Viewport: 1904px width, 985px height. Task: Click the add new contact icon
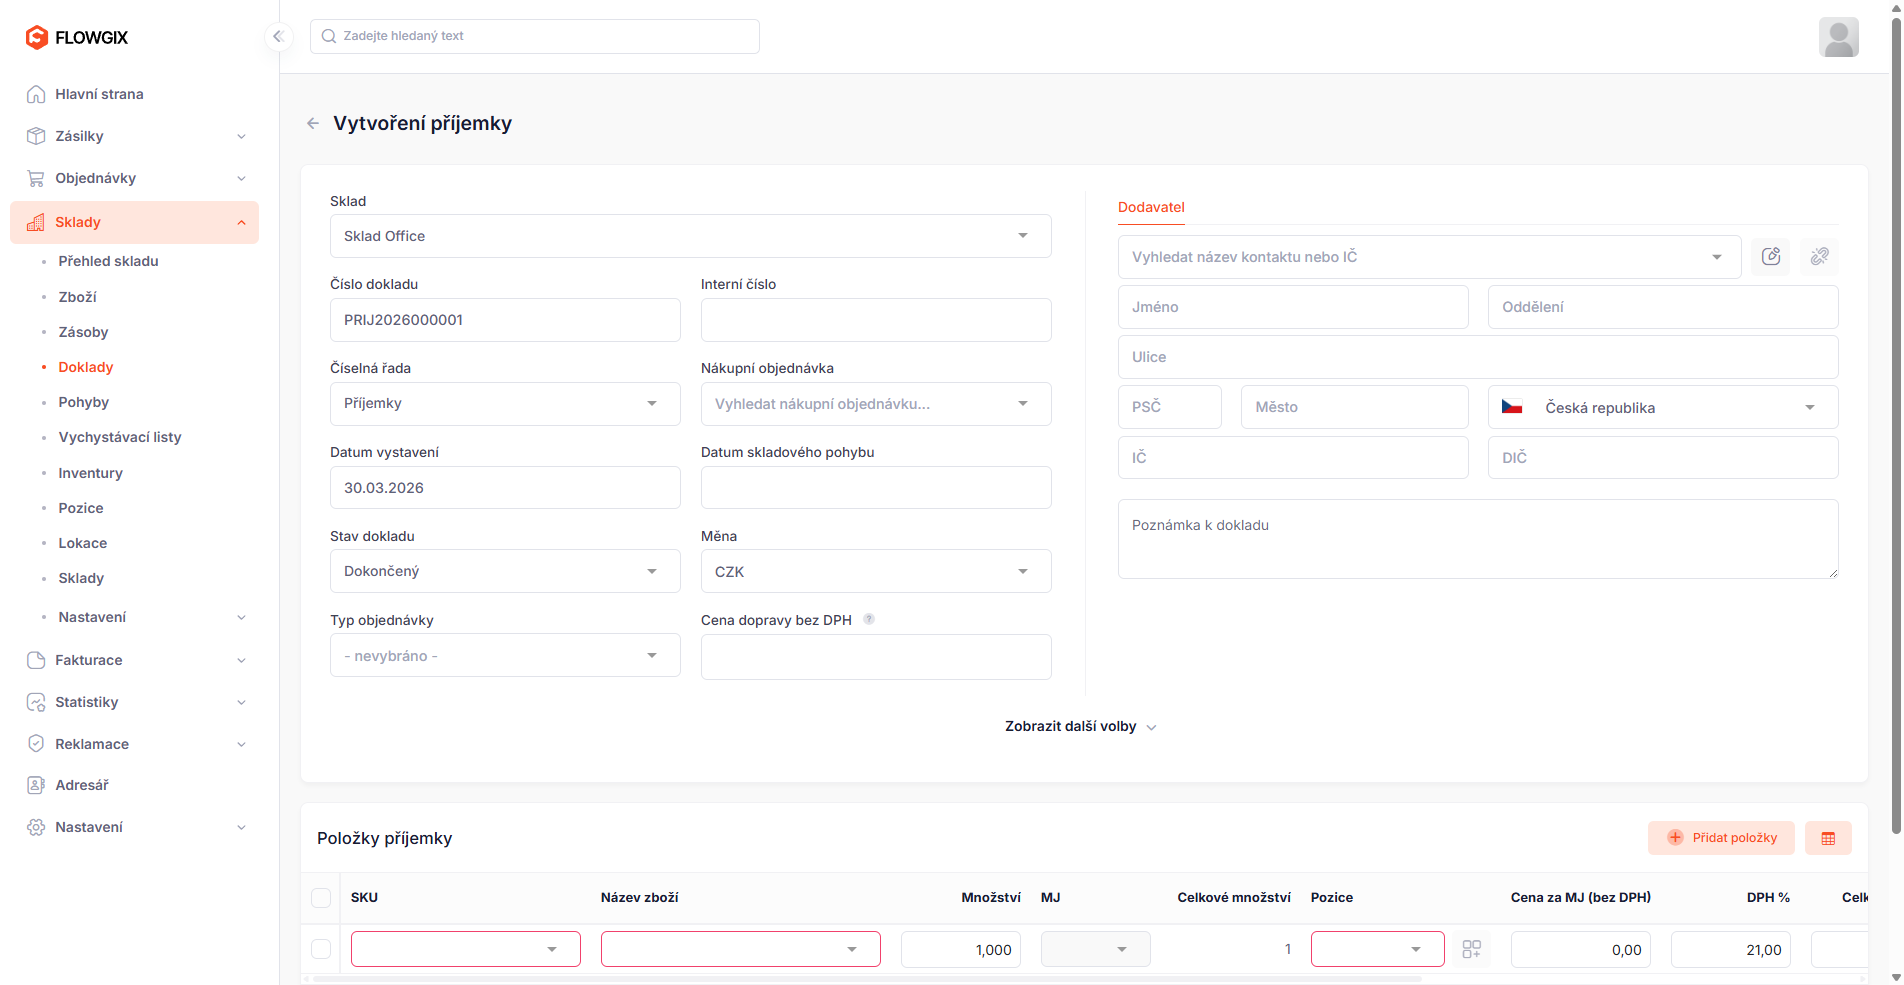tap(1771, 257)
